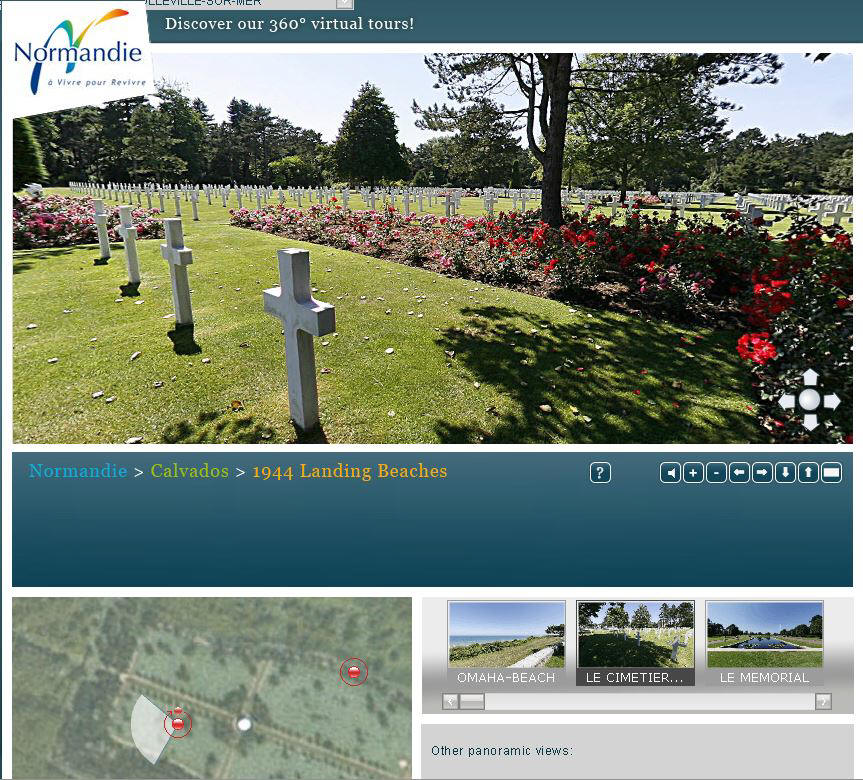Screen dimensions: 863x780
Task: Open the 1944 Landing Beaches breadcrumb link
Action: point(349,471)
